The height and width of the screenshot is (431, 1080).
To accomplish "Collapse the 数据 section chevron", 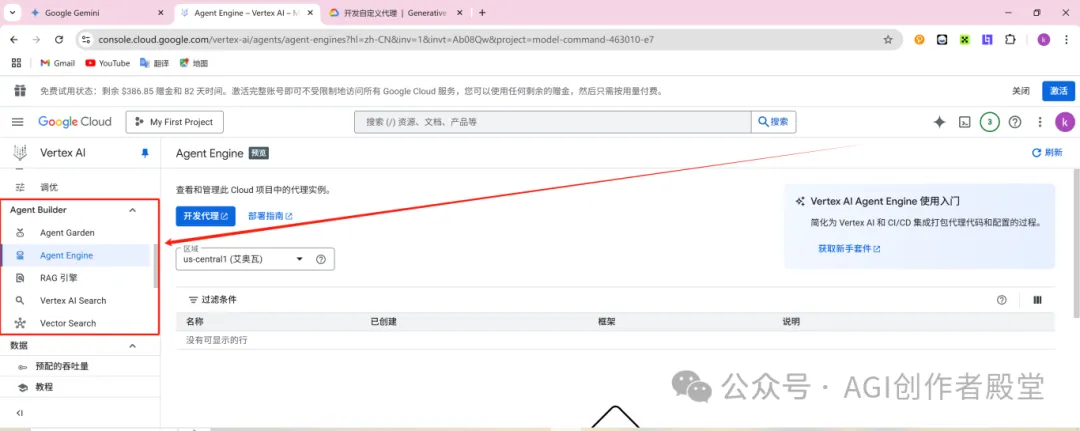I will pyautogui.click(x=133, y=346).
